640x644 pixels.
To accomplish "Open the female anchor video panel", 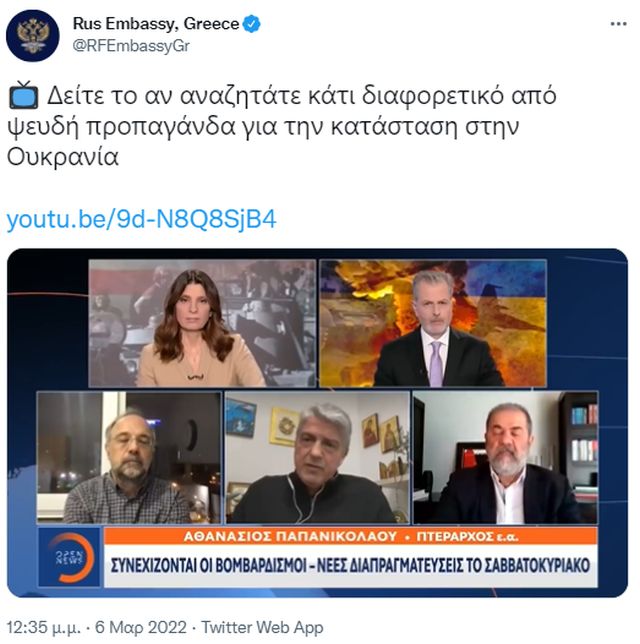I will pos(203,323).
